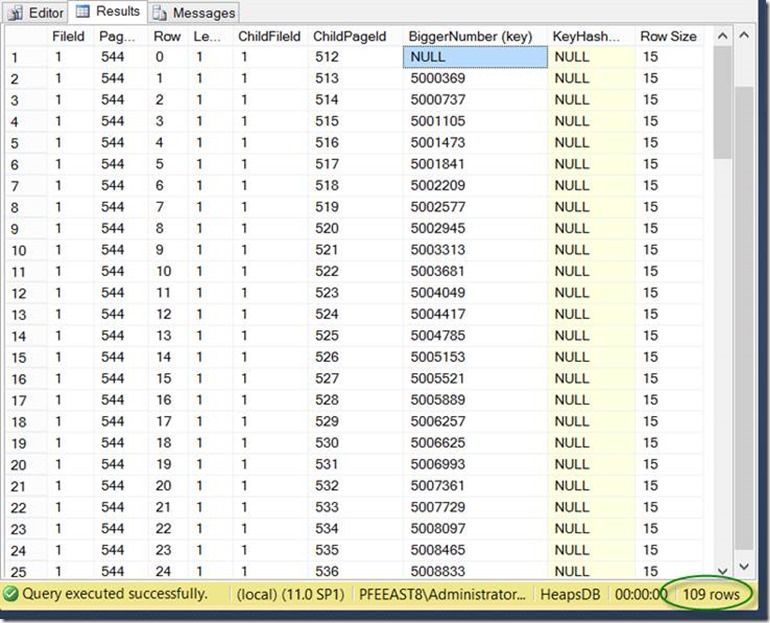
Task: Click the BiggerNumber value 5006993
Action: coord(438,464)
